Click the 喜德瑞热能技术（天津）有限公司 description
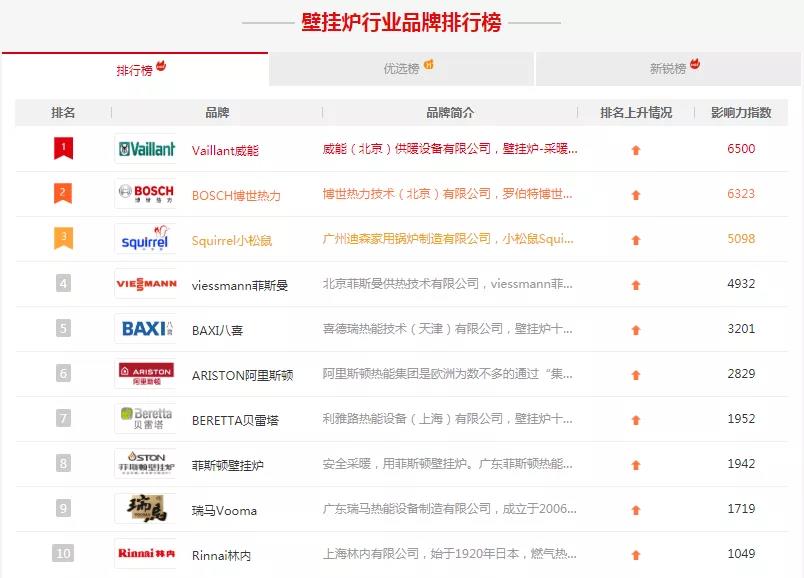 pos(447,329)
